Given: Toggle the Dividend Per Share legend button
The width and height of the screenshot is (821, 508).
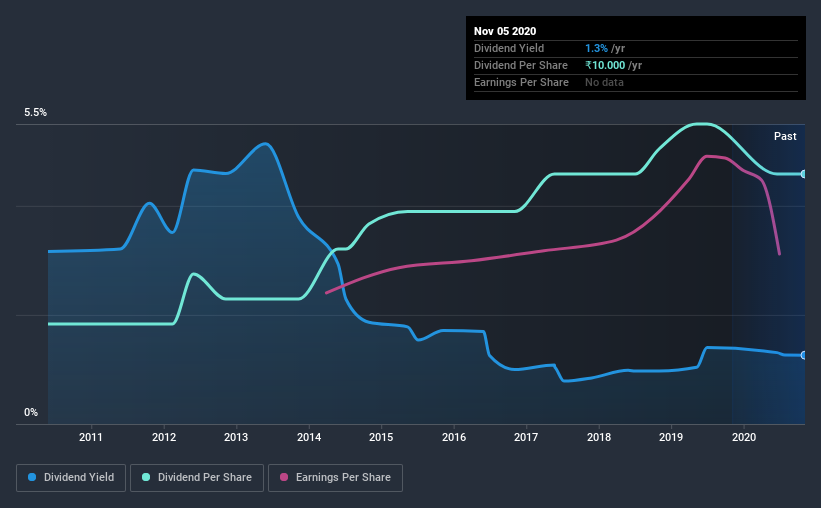Looking at the screenshot, I should [x=197, y=478].
